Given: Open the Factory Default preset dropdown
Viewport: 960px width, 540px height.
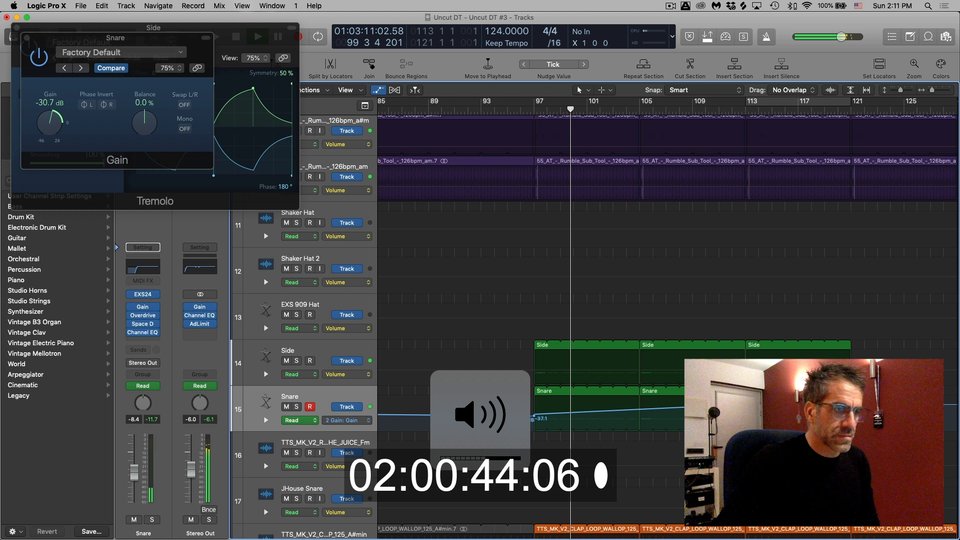Looking at the screenshot, I should (121, 52).
